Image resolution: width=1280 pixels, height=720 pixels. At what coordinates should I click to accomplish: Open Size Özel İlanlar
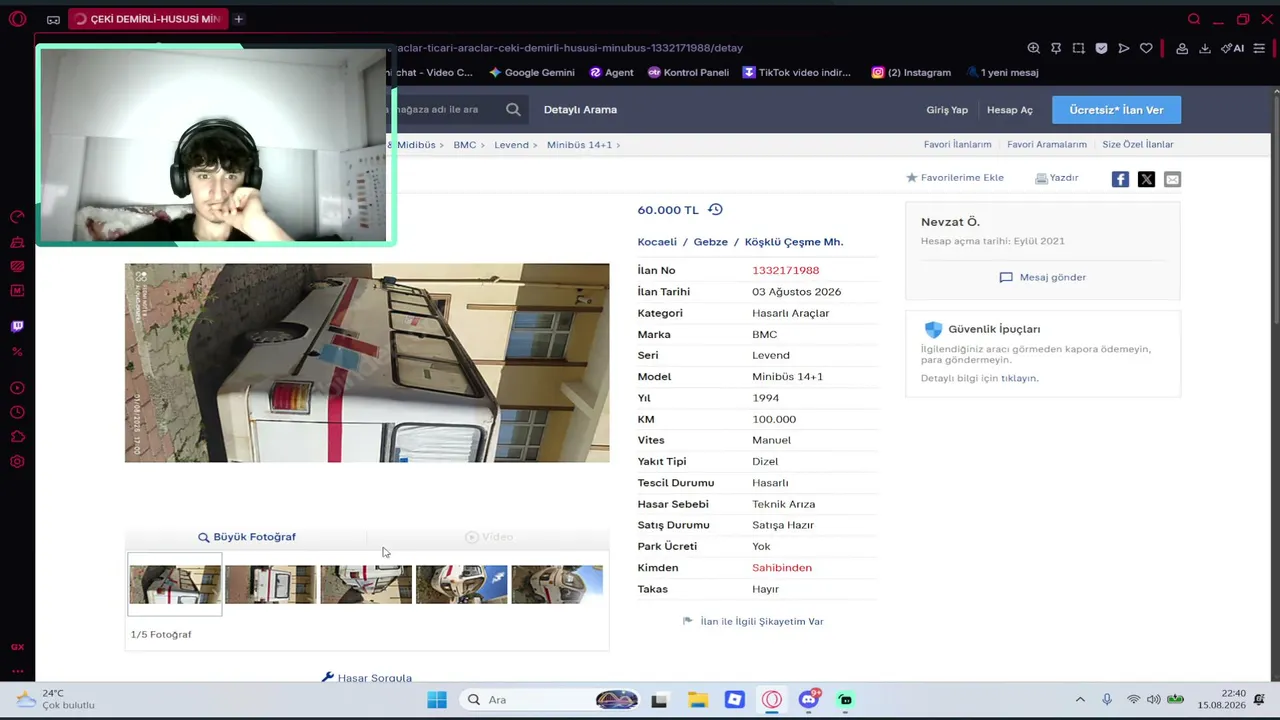pyautogui.click(x=1138, y=145)
